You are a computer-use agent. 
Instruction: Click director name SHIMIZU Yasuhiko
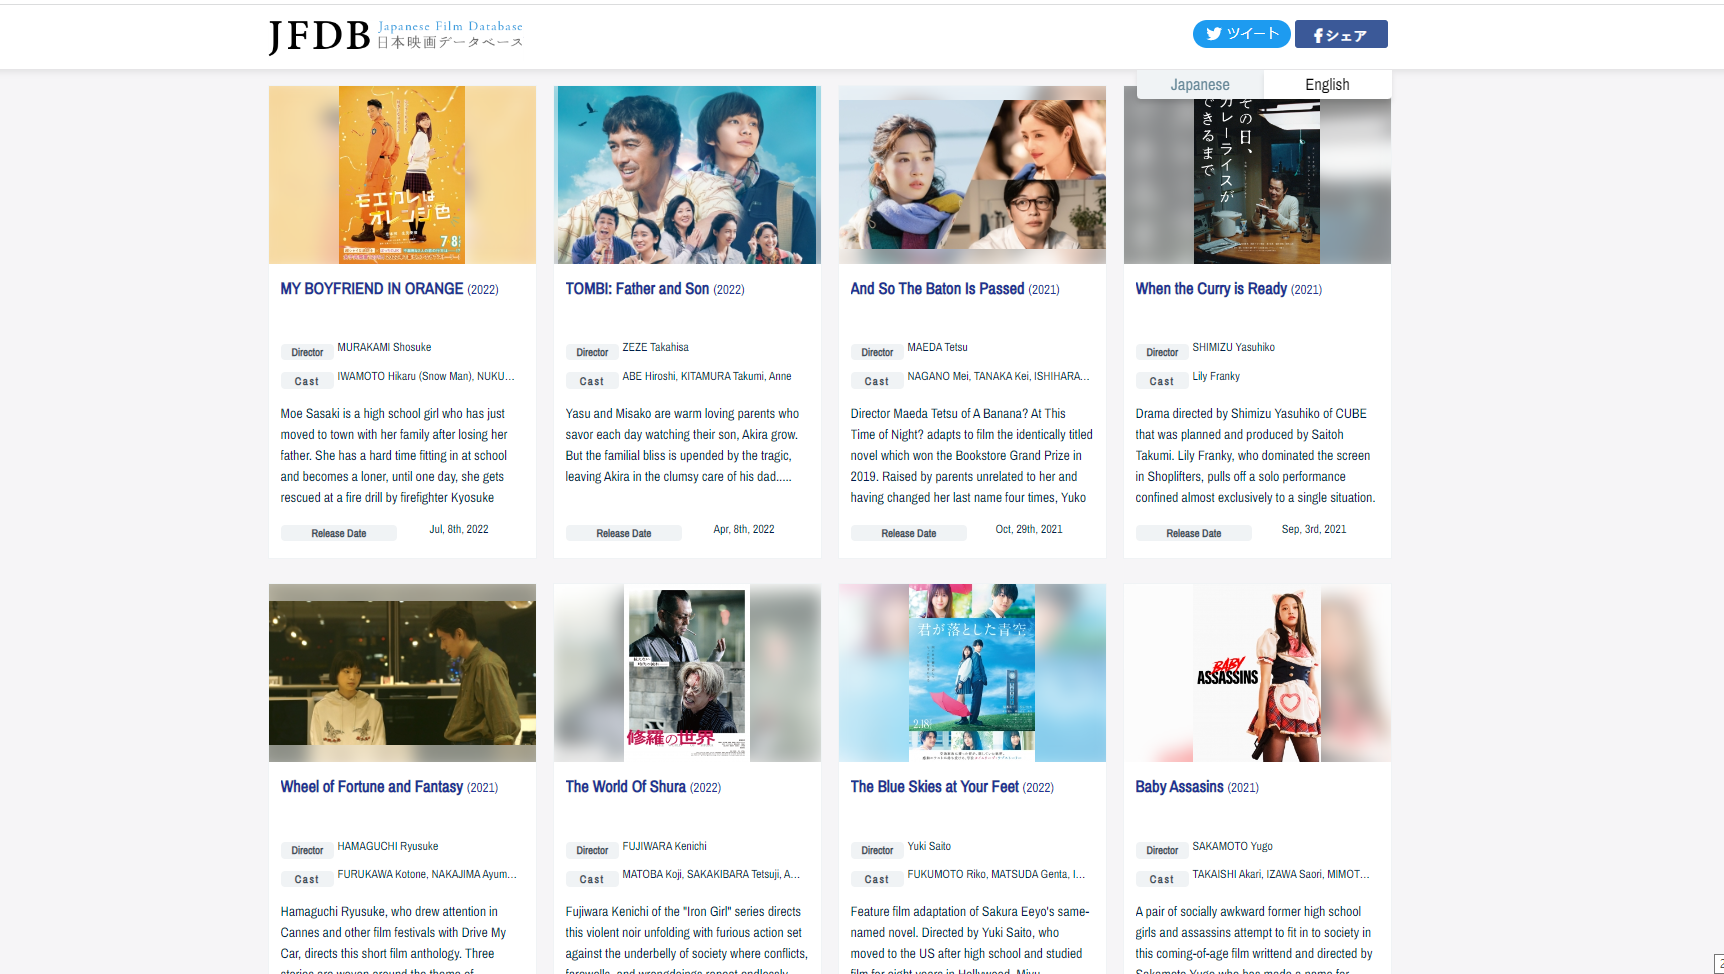[1233, 347]
